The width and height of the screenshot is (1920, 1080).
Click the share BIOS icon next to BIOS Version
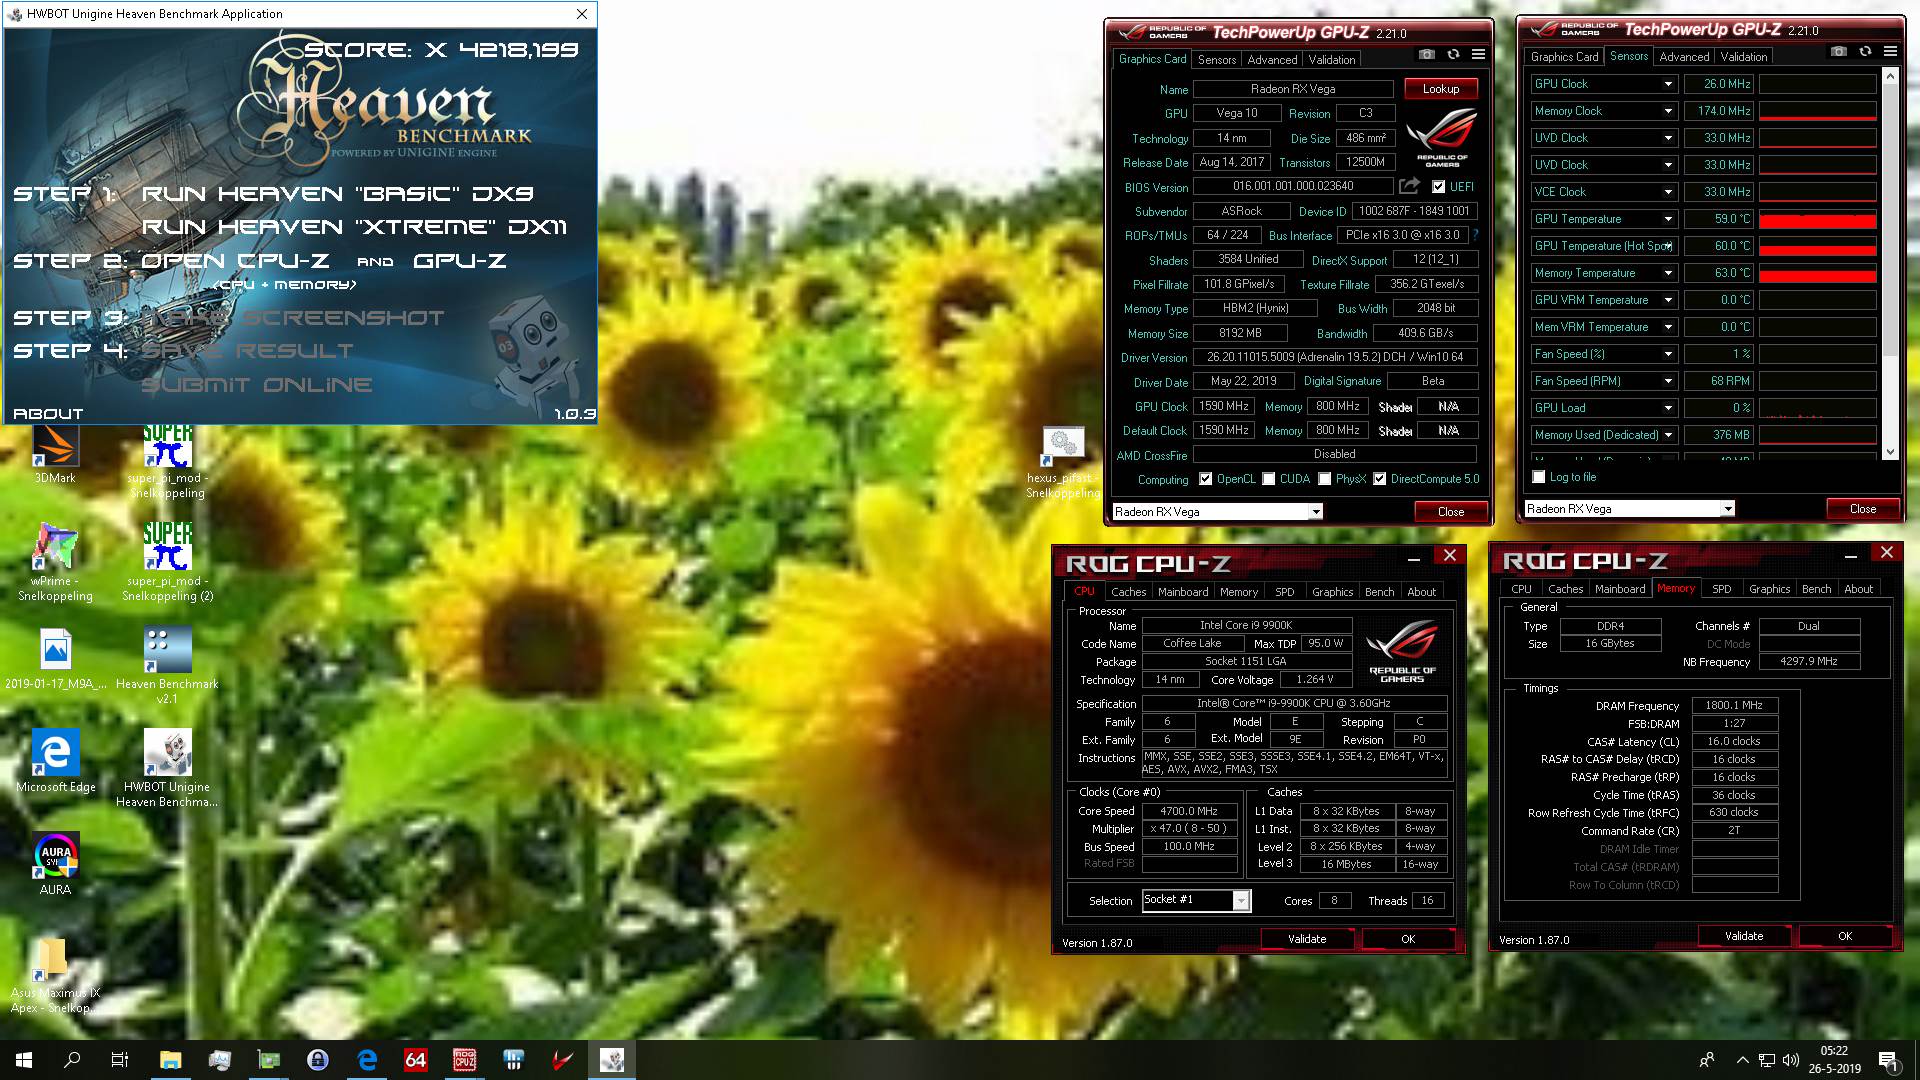[1409, 186]
